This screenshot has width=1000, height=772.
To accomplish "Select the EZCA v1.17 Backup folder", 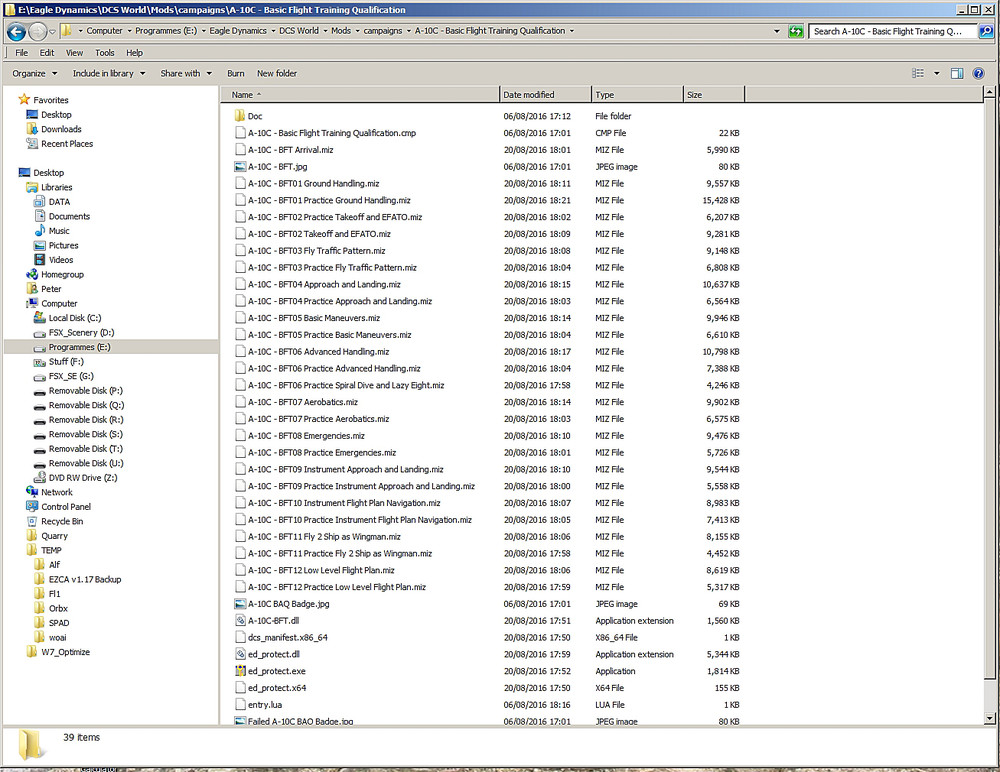I will tap(85, 579).
